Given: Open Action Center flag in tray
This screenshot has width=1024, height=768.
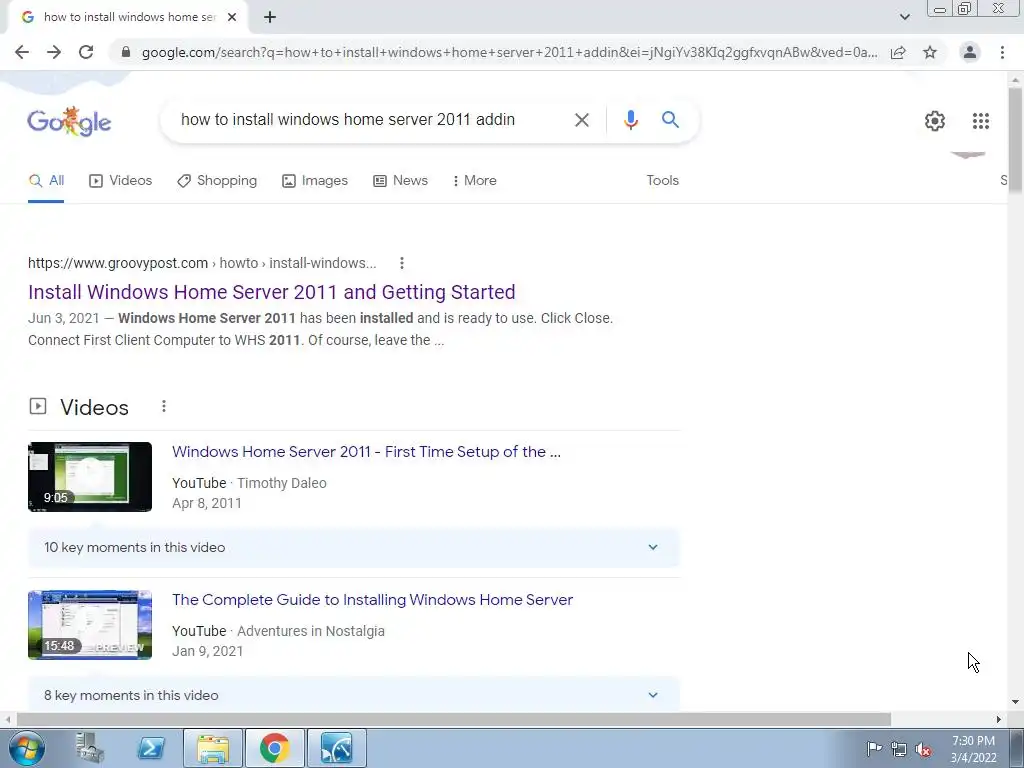Looking at the screenshot, I should [874, 749].
